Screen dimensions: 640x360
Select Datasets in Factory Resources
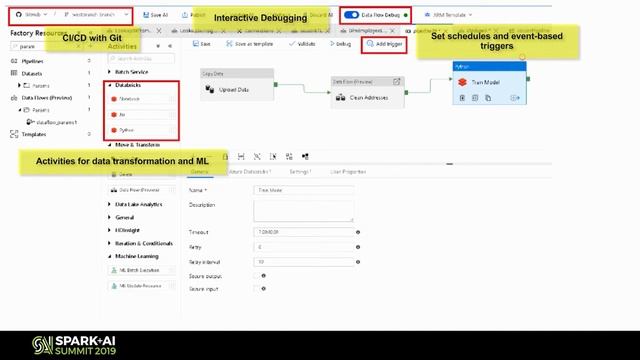click(32, 73)
